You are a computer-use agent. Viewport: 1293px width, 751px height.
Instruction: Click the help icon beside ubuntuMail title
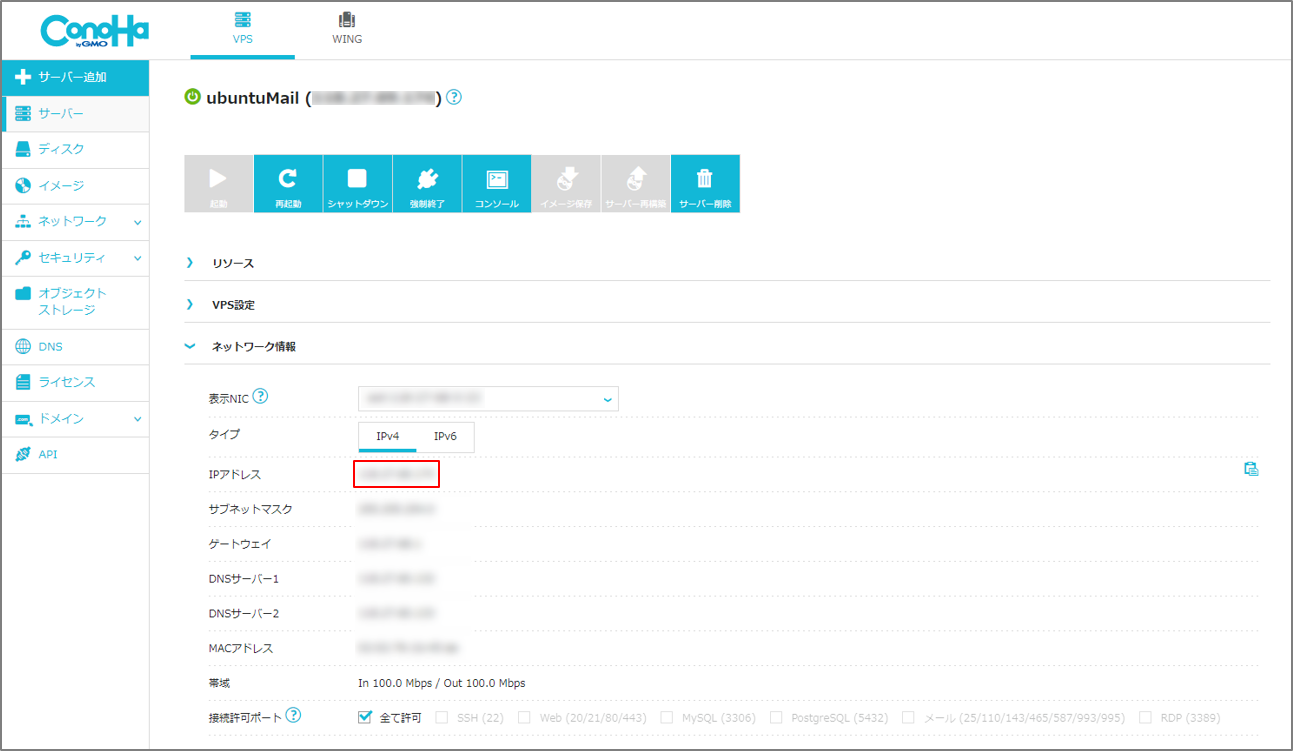pos(454,97)
